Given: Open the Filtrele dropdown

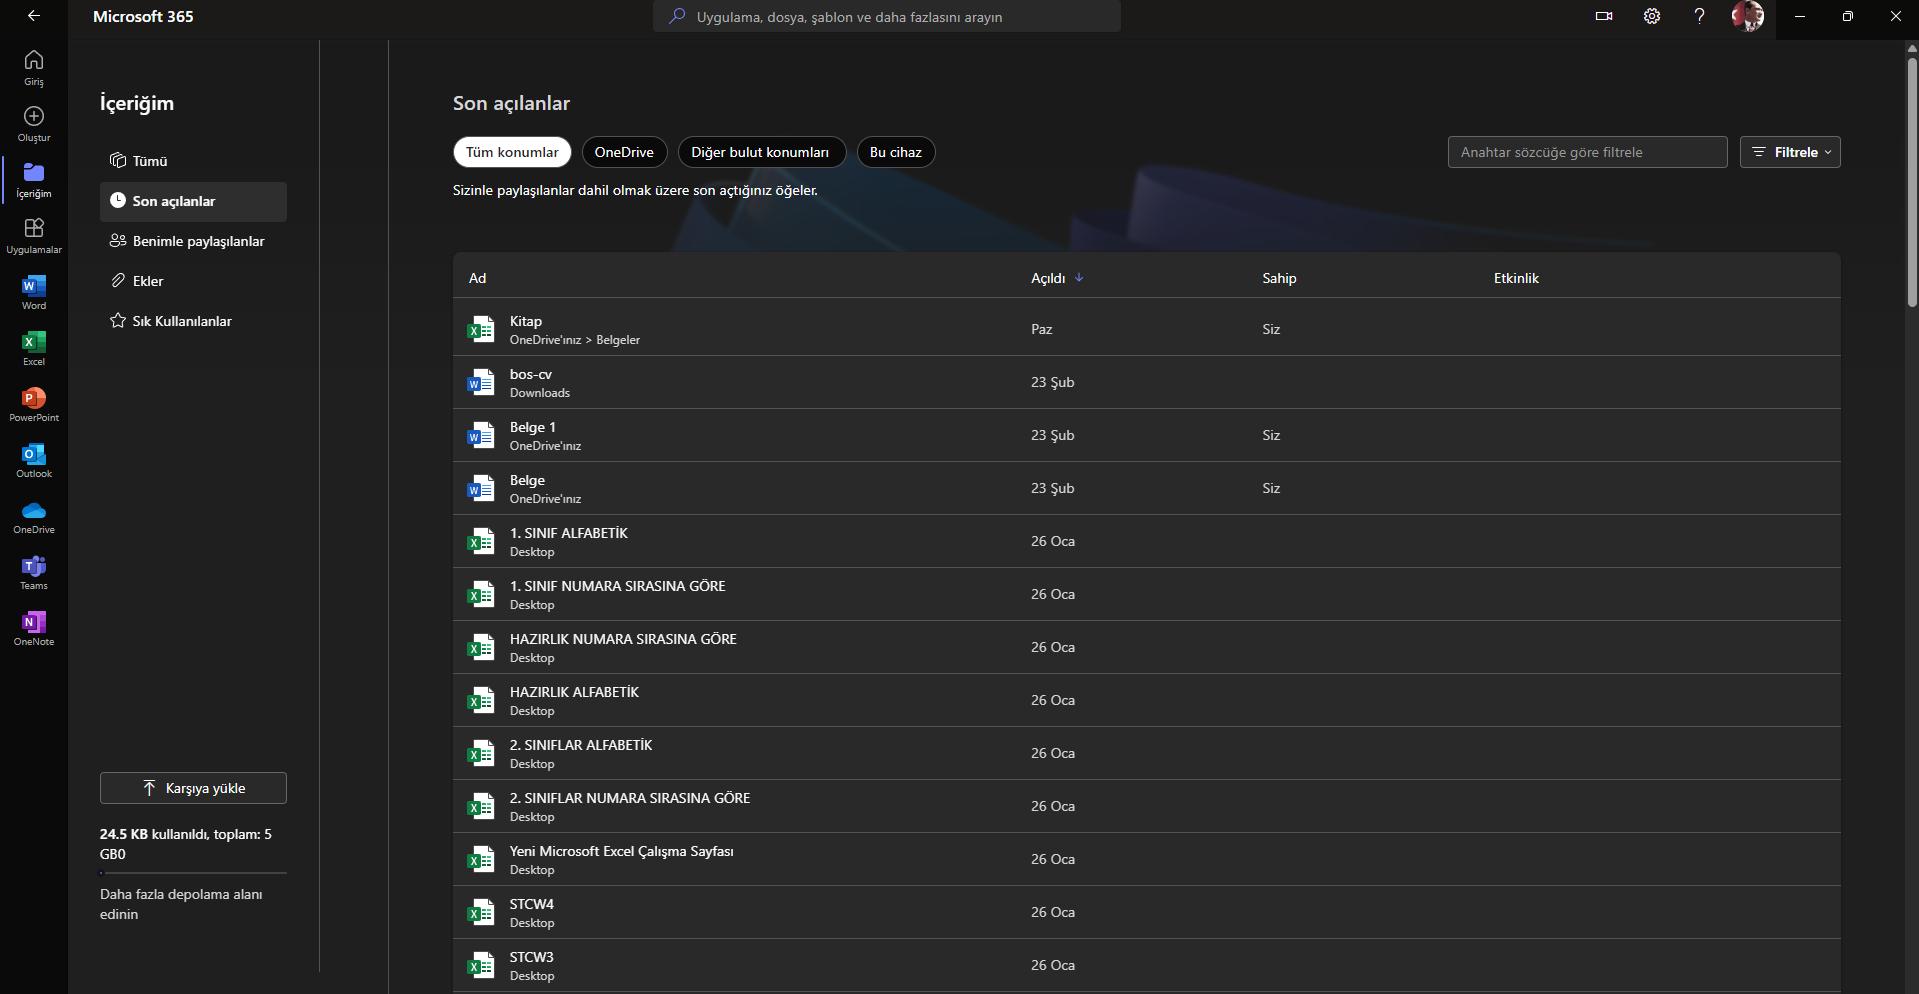Looking at the screenshot, I should point(1790,152).
